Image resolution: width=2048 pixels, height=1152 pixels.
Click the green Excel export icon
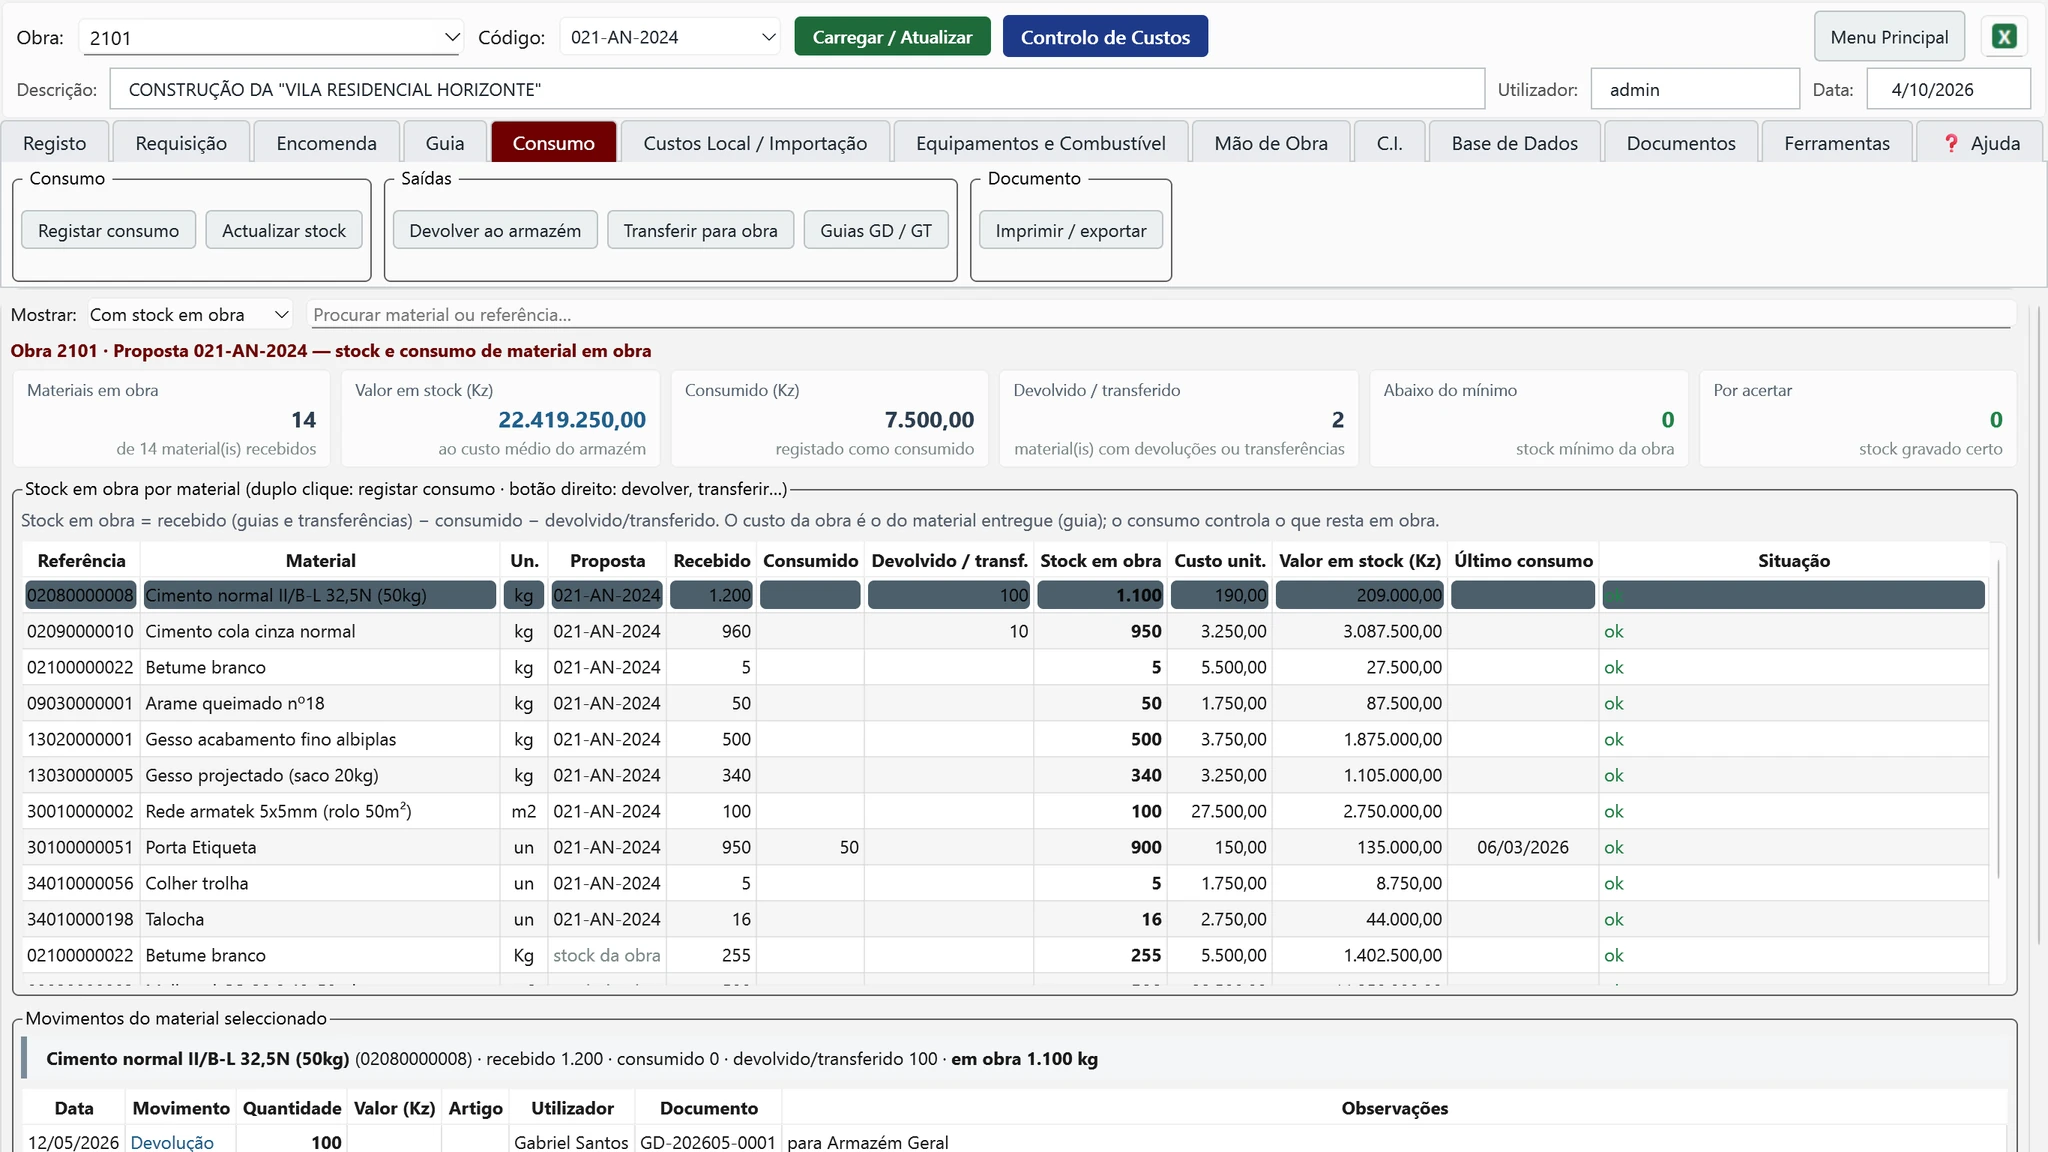2004,37
